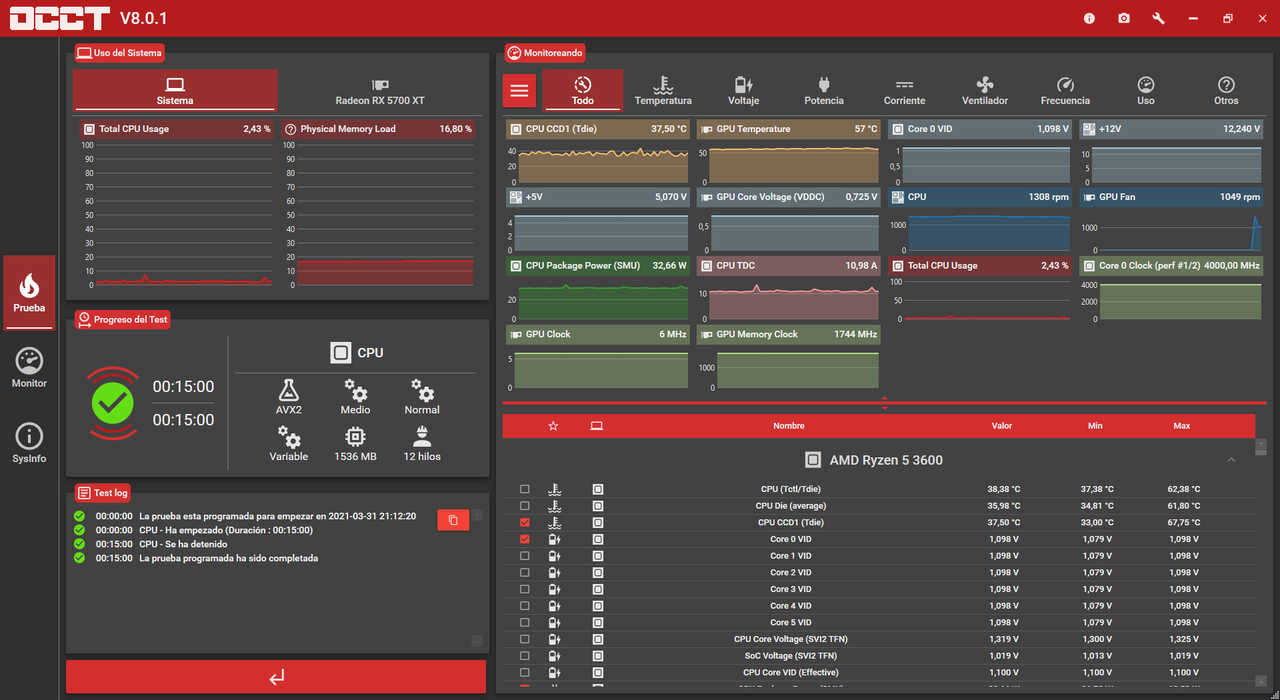
Task: Click the hamburger menu in Monitoreando
Action: (519, 90)
